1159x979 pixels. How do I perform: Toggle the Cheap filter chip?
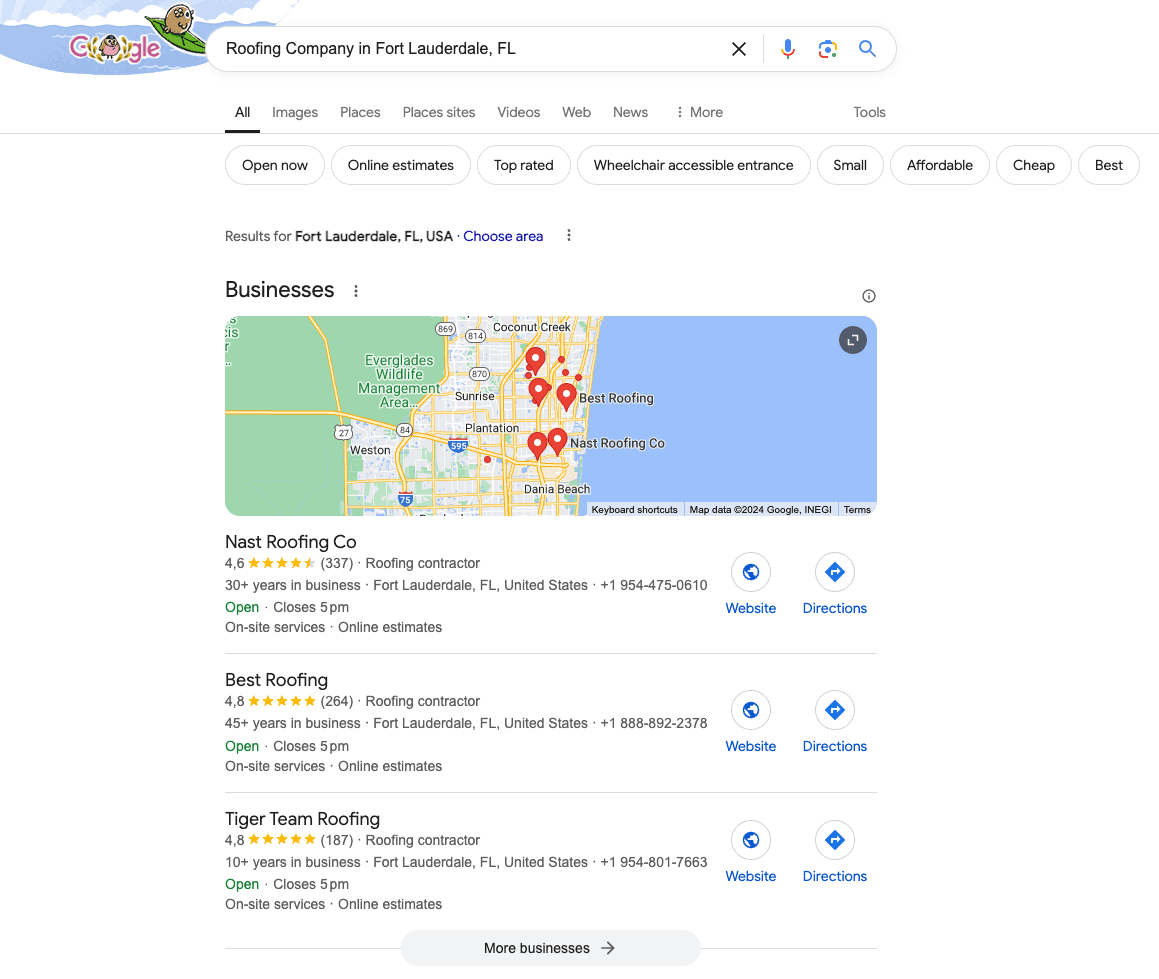pos(1033,165)
